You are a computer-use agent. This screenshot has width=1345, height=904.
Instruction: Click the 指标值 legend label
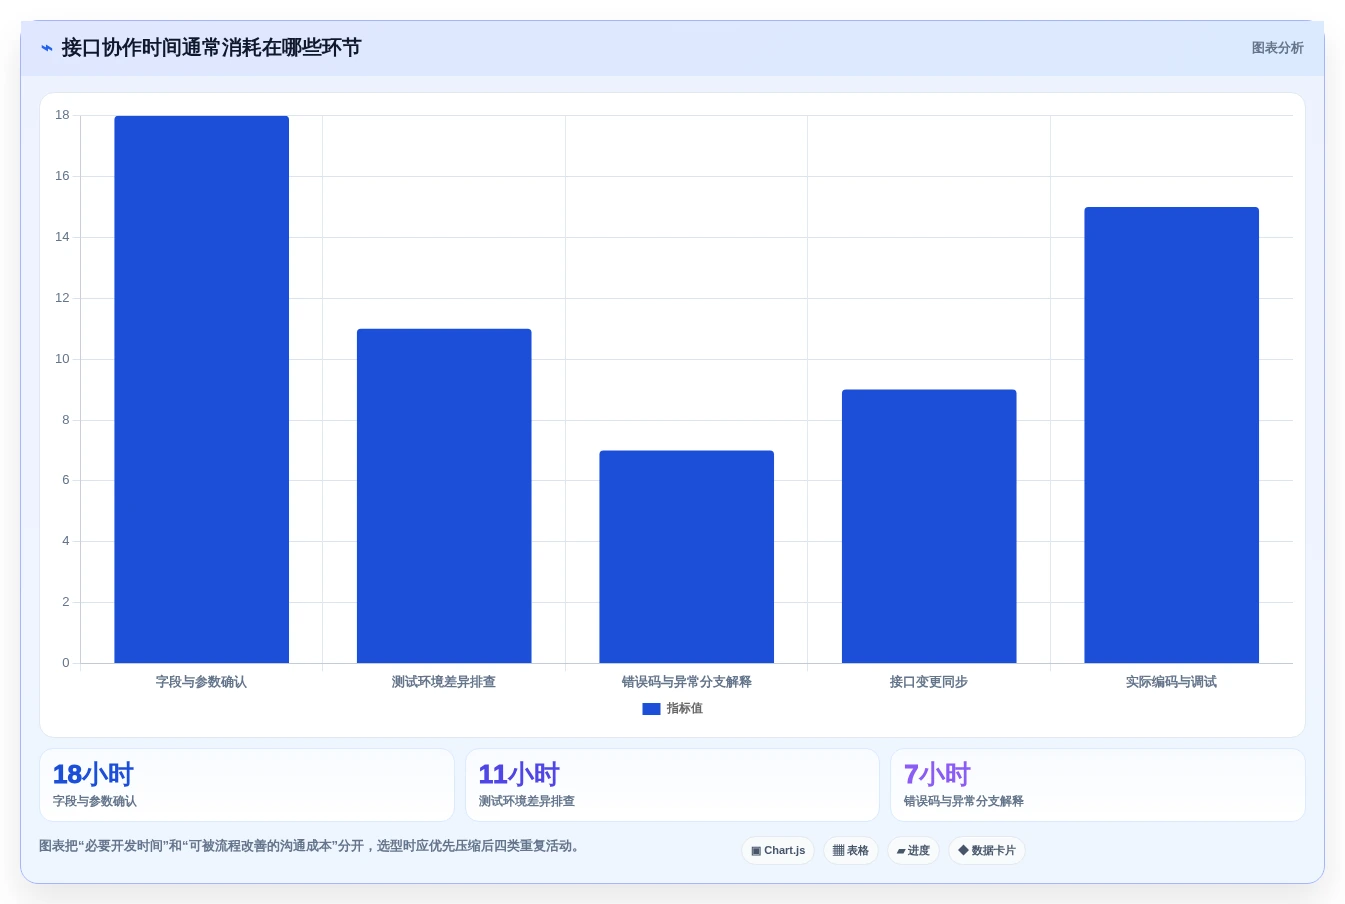[685, 709]
